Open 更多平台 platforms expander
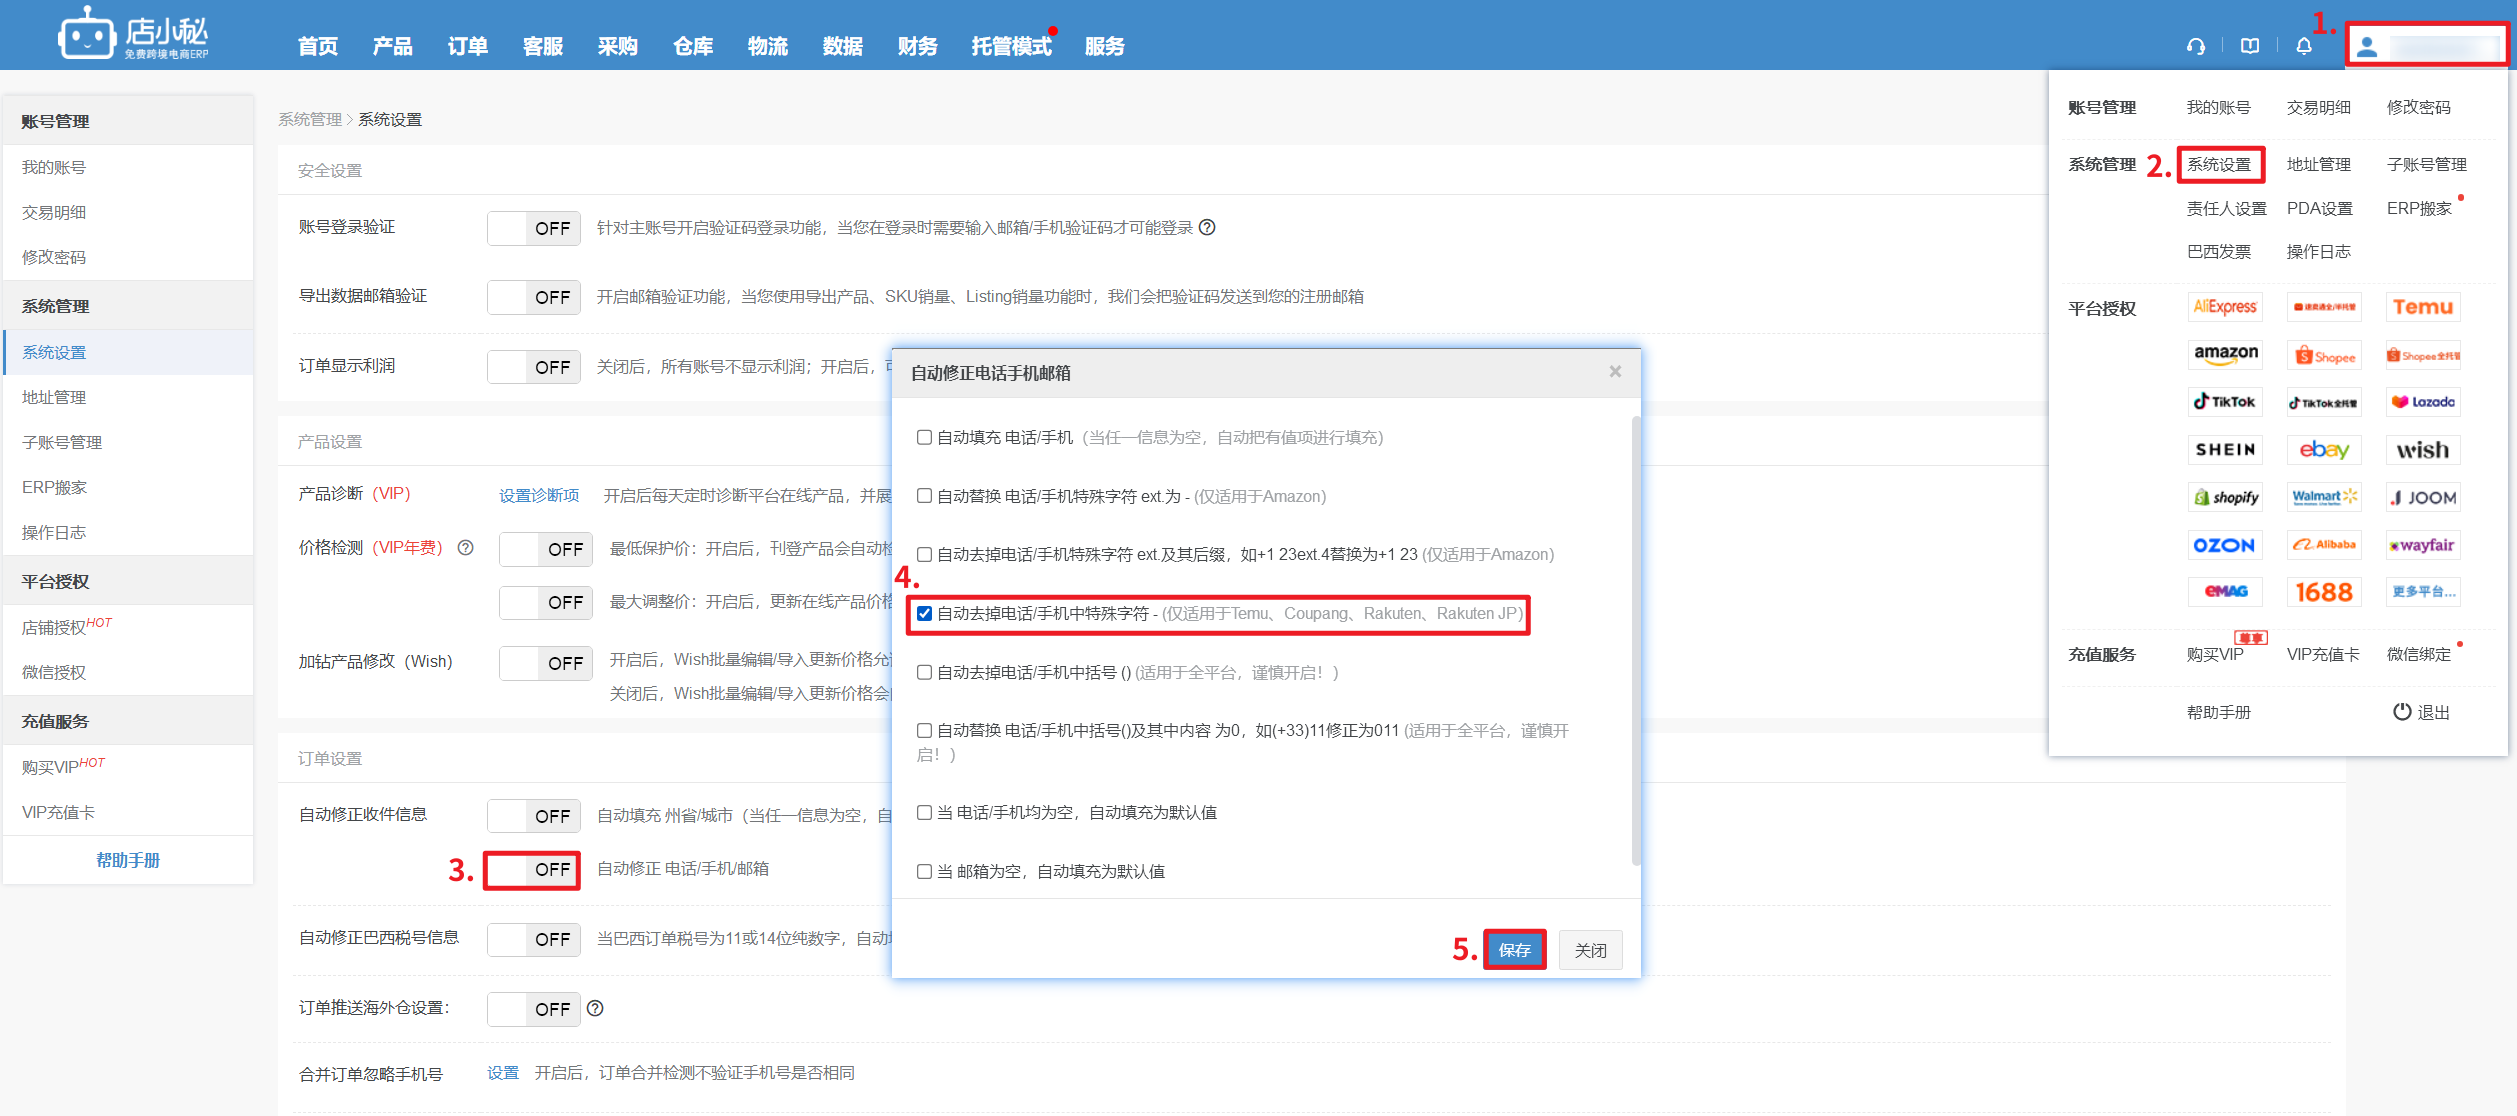2517x1116 pixels. (2423, 592)
